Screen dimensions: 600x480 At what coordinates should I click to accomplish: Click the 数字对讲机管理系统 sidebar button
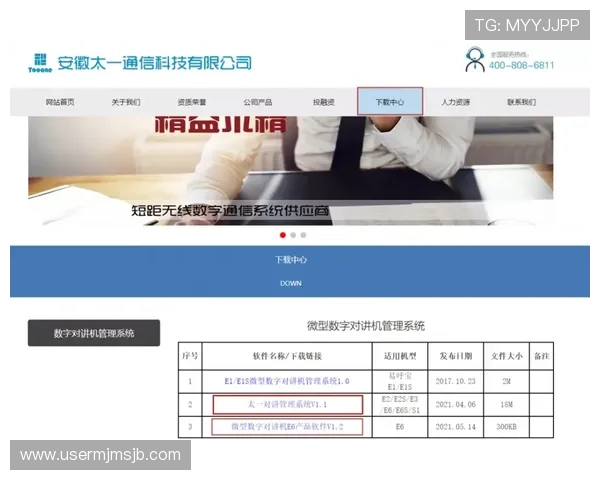point(94,333)
